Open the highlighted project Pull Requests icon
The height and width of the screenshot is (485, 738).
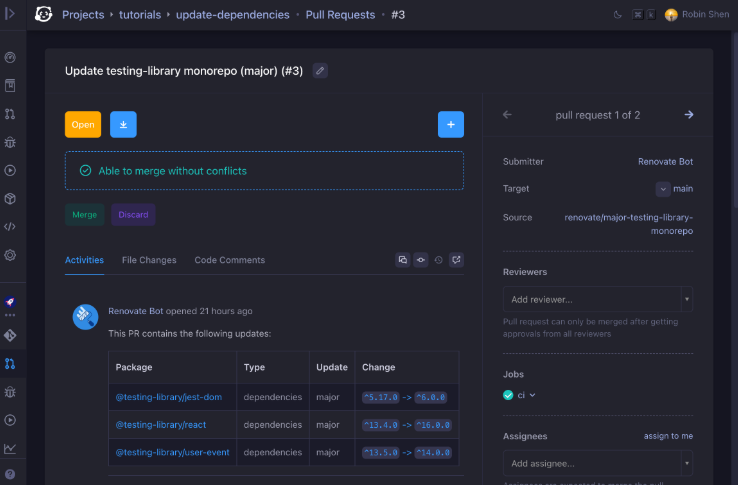[10, 364]
